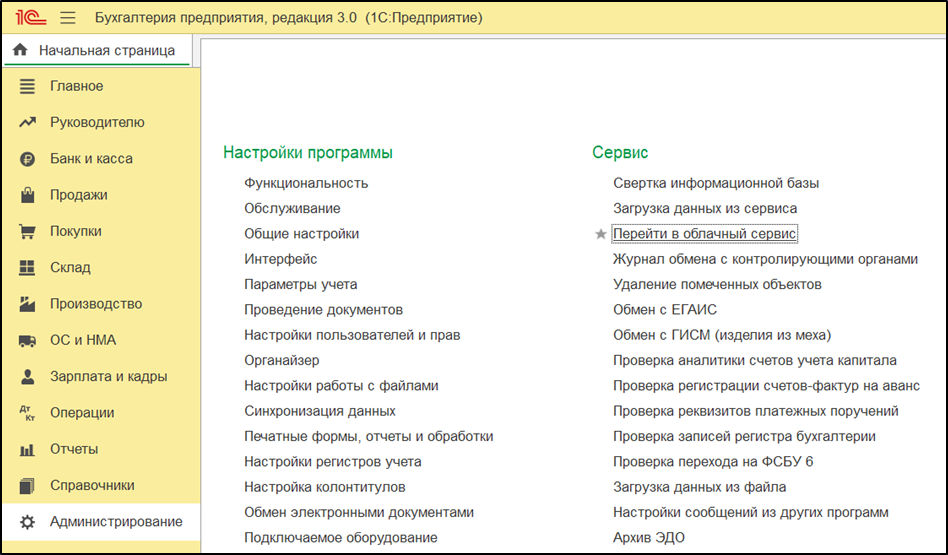Open ОС и НМА section label
The image size is (948, 555).
pyautogui.click(x=83, y=340)
